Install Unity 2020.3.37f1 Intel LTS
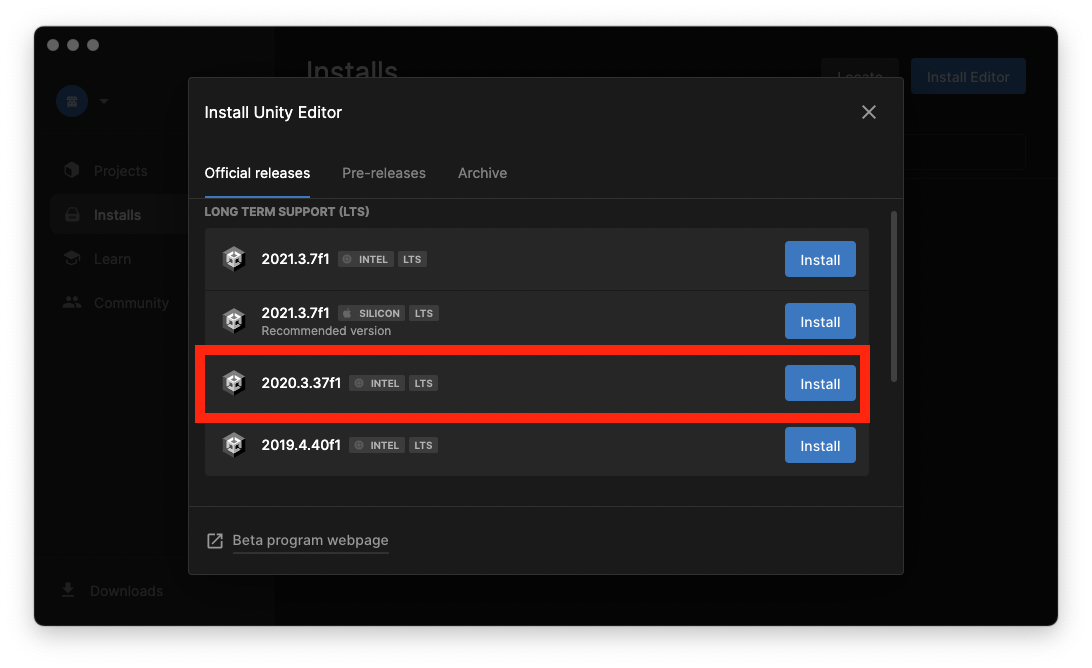Screen dimensions: 1092x668 tap(820, 383)
